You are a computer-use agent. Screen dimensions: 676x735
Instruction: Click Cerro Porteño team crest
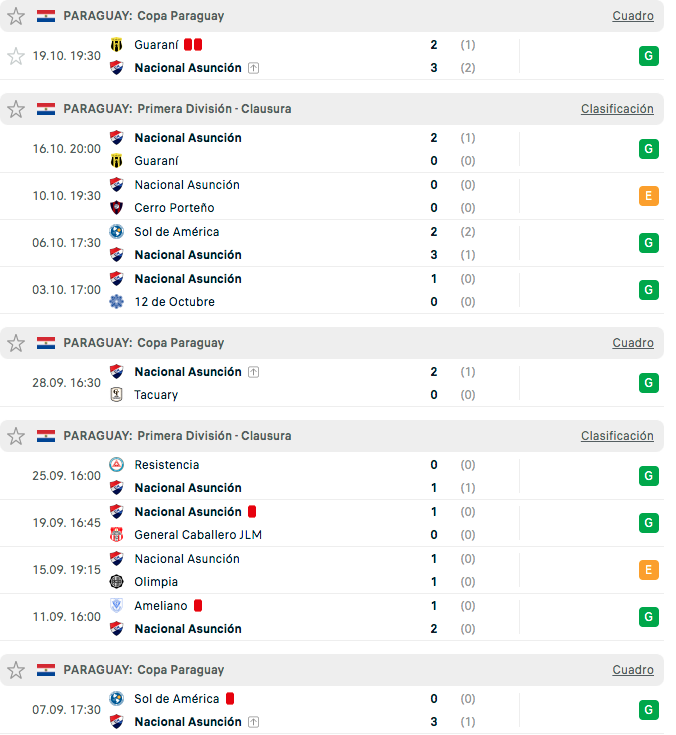coord(117,208)
